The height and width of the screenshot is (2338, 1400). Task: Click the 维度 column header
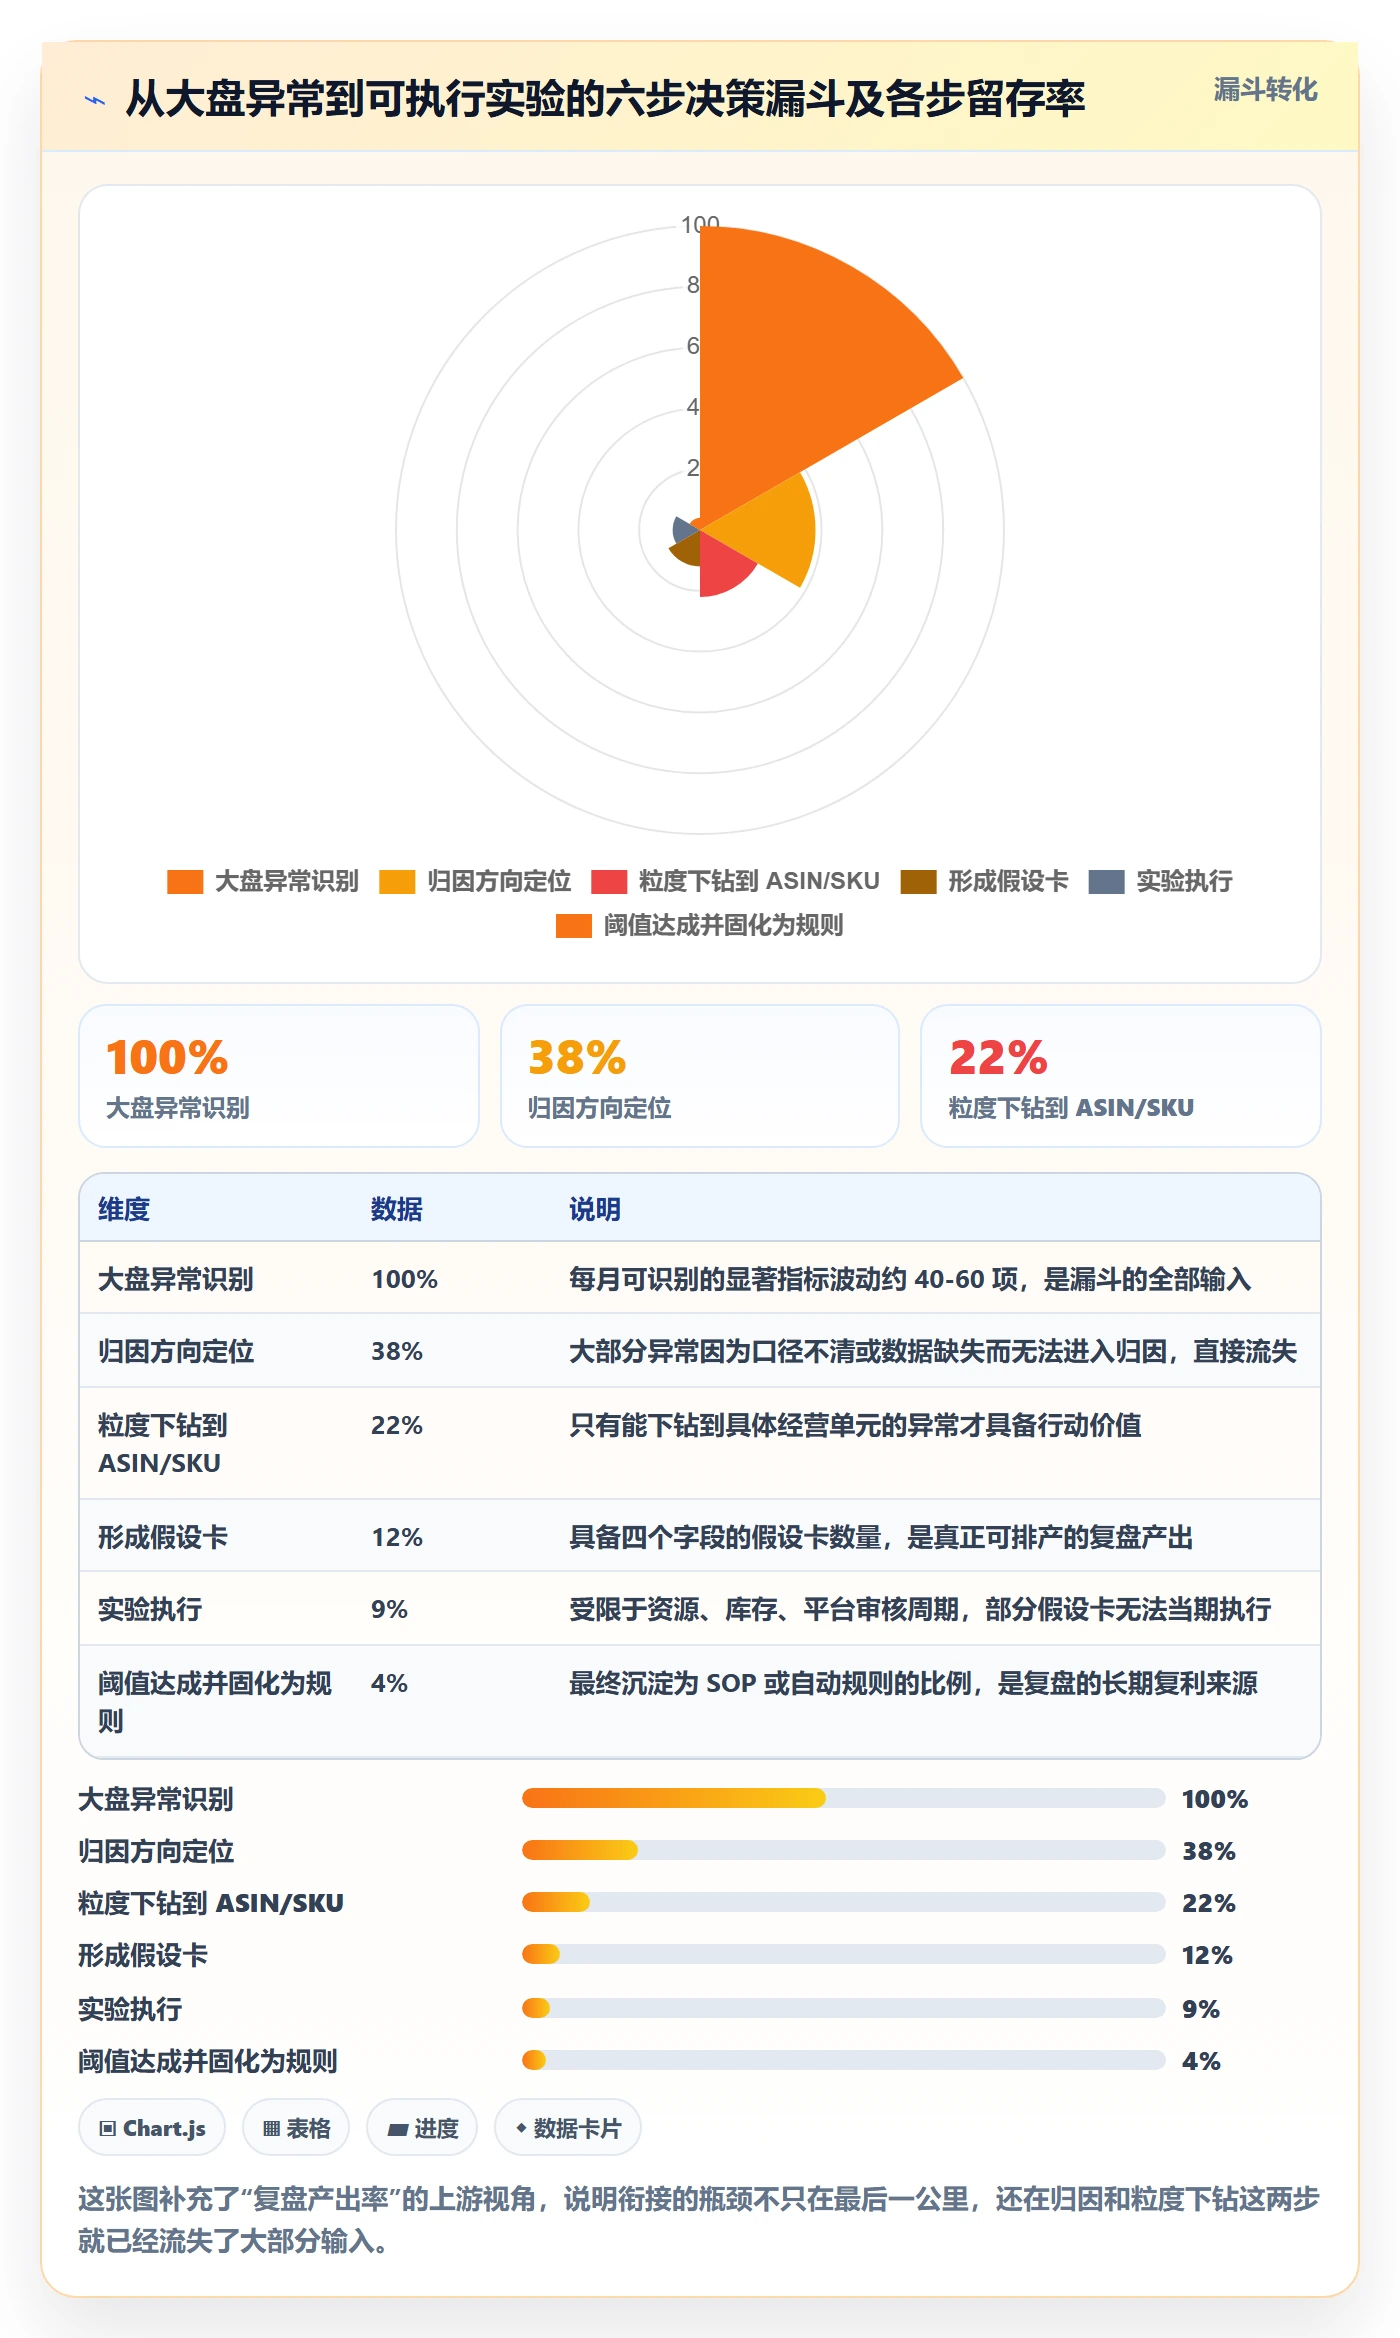pos(124,1209)
